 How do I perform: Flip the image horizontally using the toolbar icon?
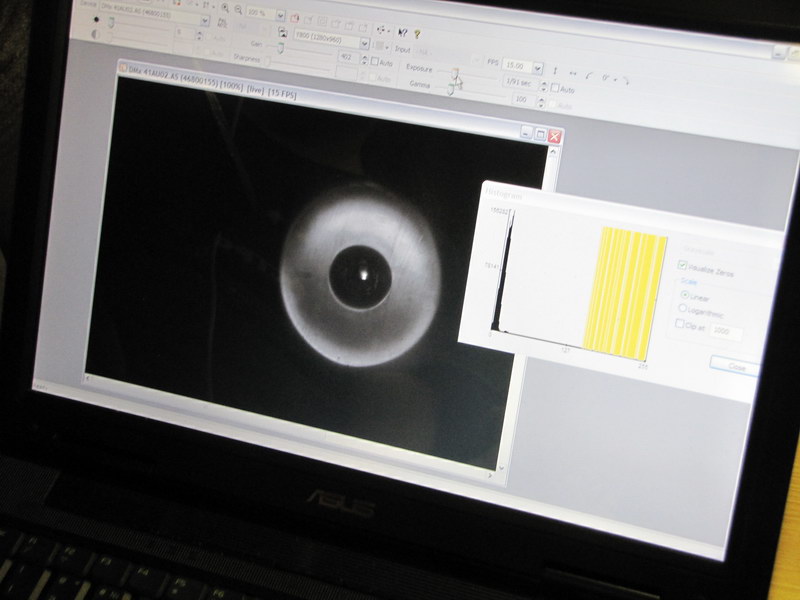click(x=573, y=73)
